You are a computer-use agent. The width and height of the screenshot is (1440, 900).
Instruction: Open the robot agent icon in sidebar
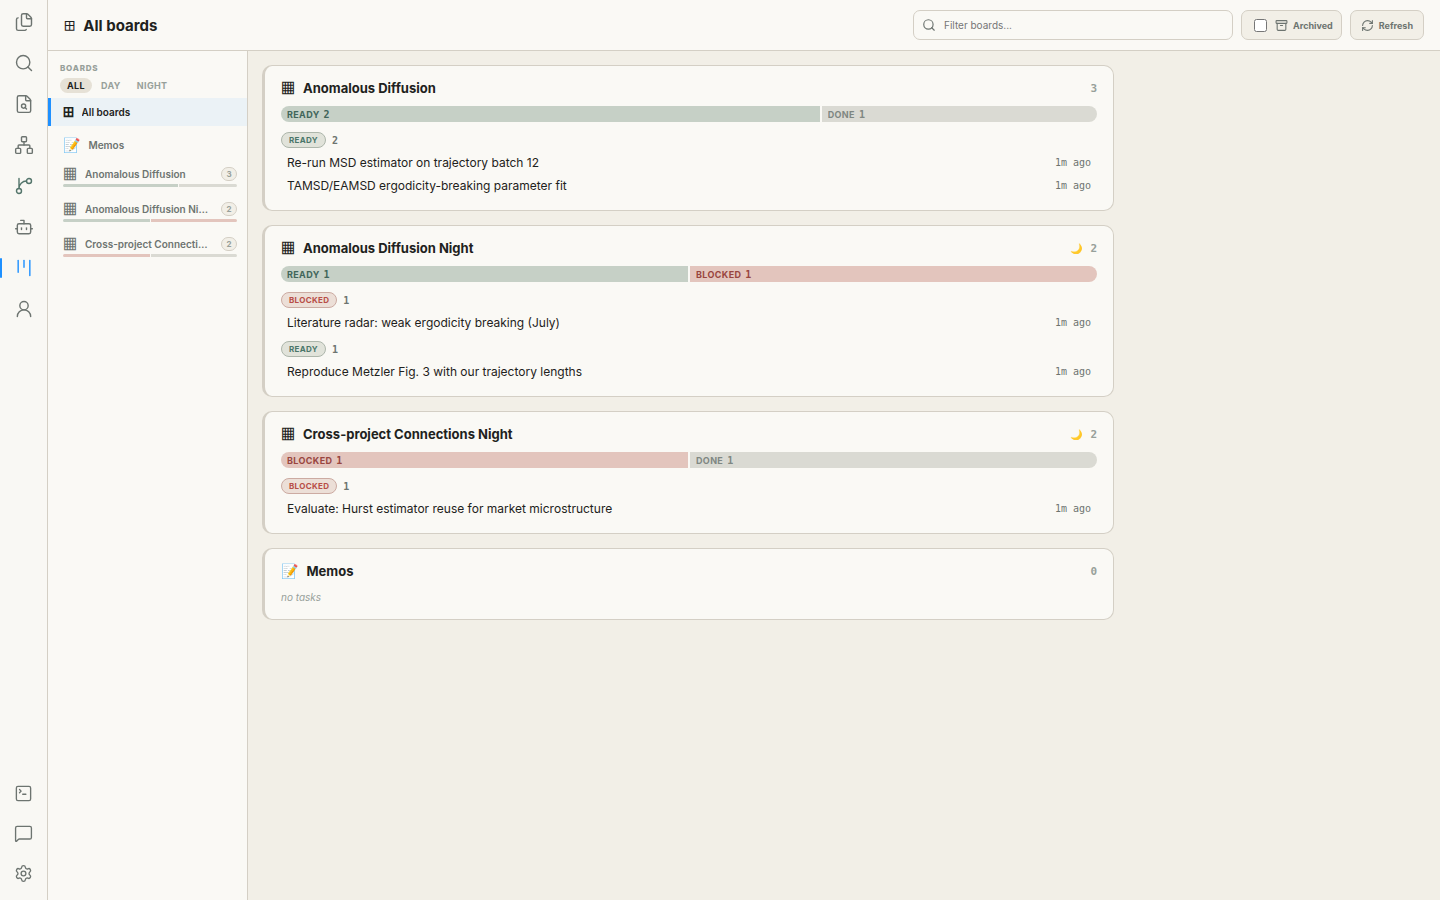click(x=24, y=227)
